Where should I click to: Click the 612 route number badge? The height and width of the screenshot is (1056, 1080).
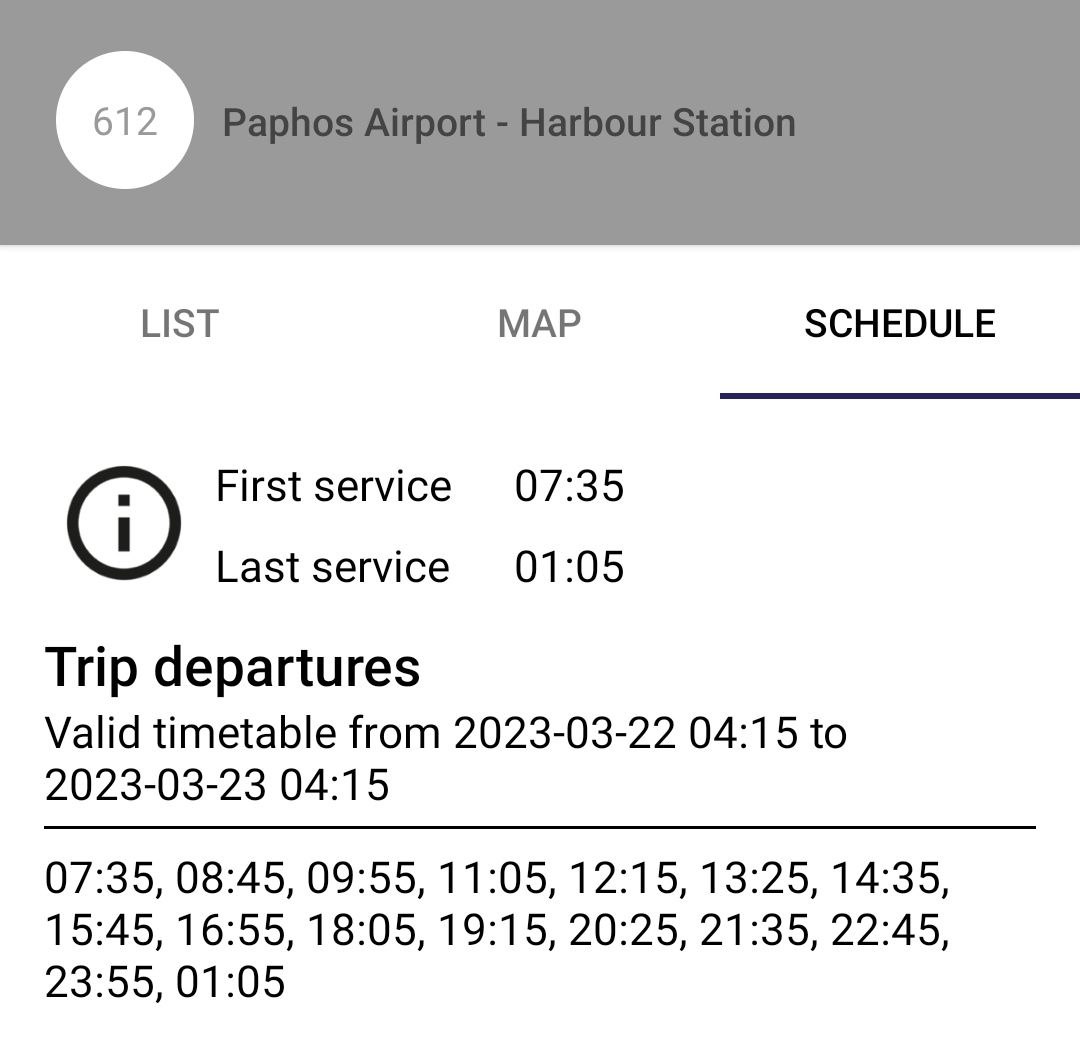coord(124,121)
